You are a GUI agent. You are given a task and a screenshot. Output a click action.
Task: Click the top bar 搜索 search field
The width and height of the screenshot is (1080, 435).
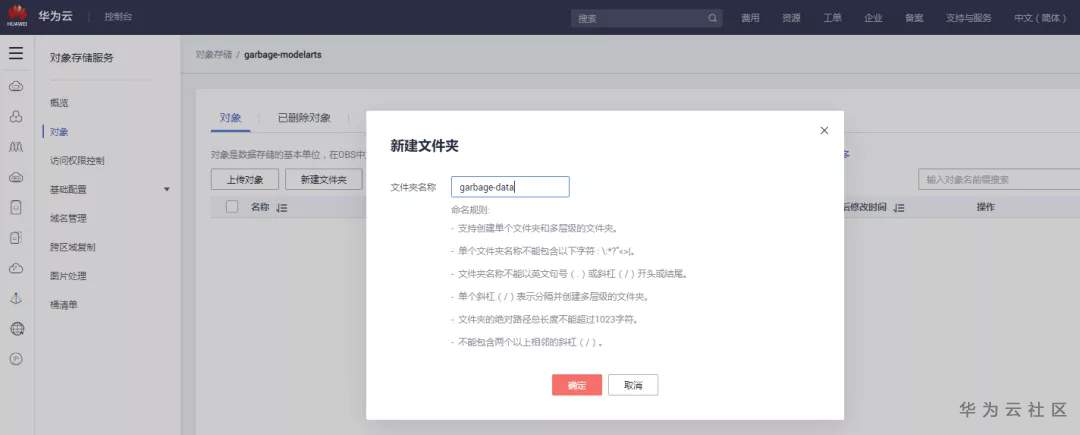tap(646, 19)
